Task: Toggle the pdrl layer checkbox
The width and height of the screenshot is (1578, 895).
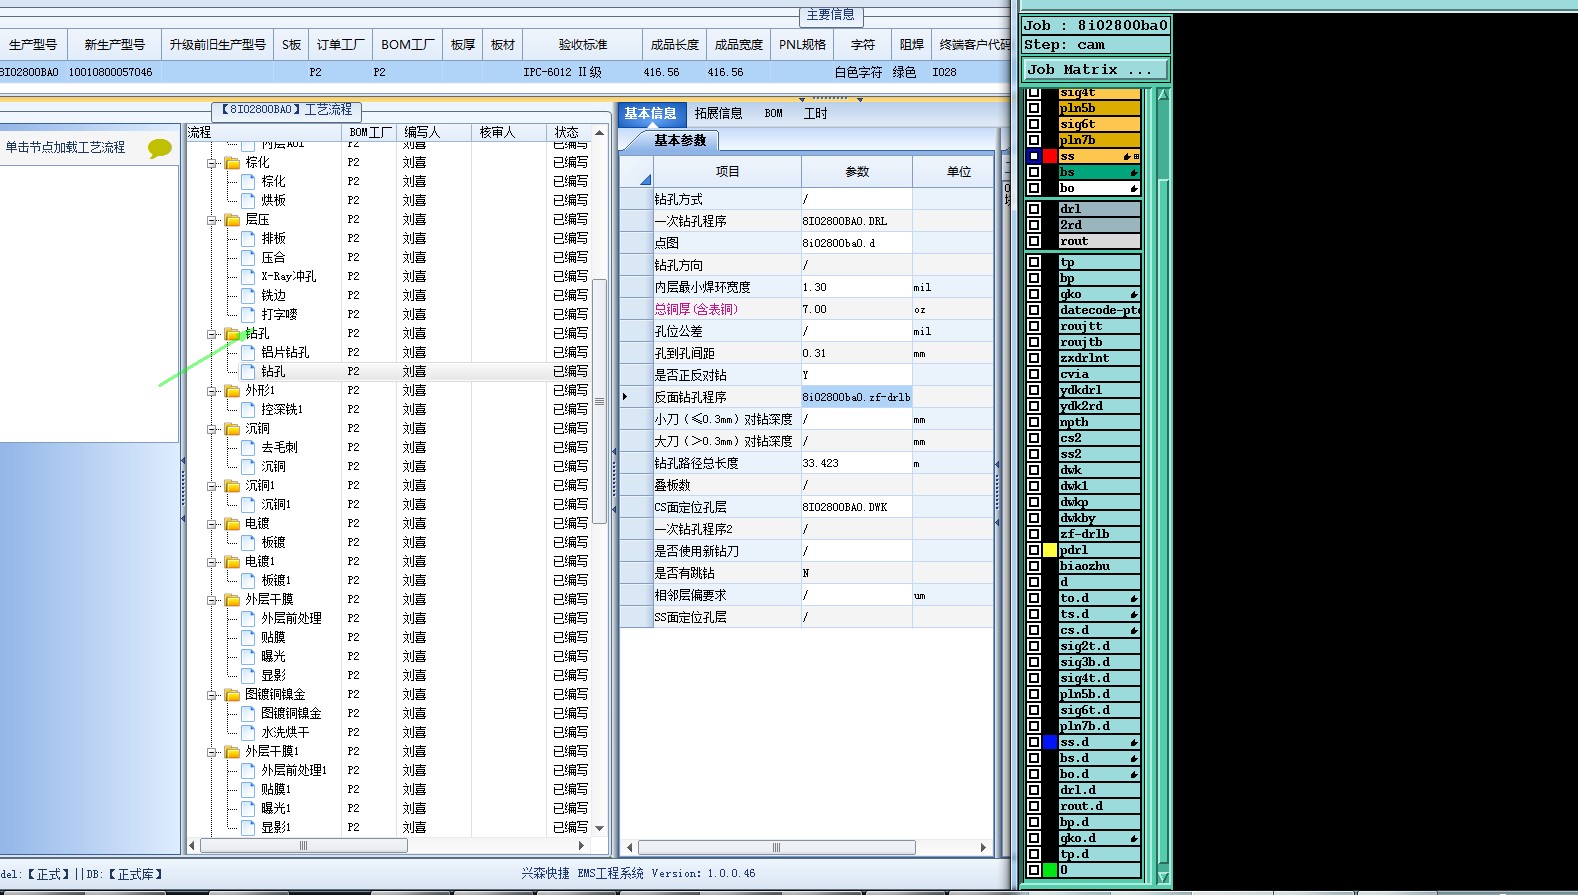Action: (1034, 550)
